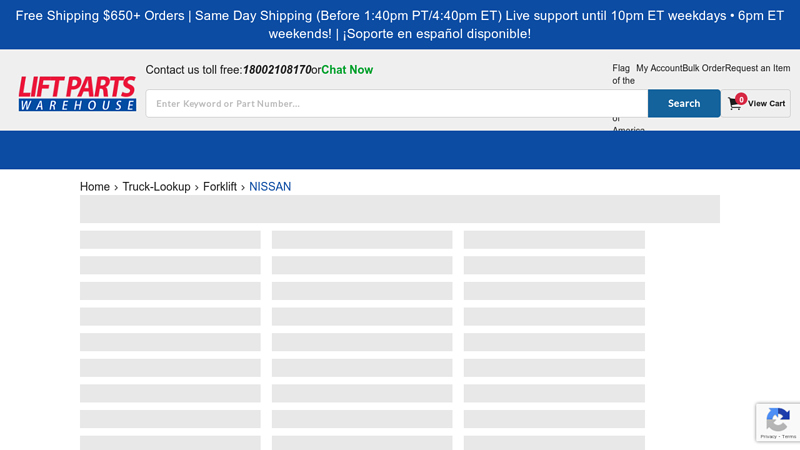The image size is (800, 450).
Task: Click the keyword or part number field
Action: (396, 104)
